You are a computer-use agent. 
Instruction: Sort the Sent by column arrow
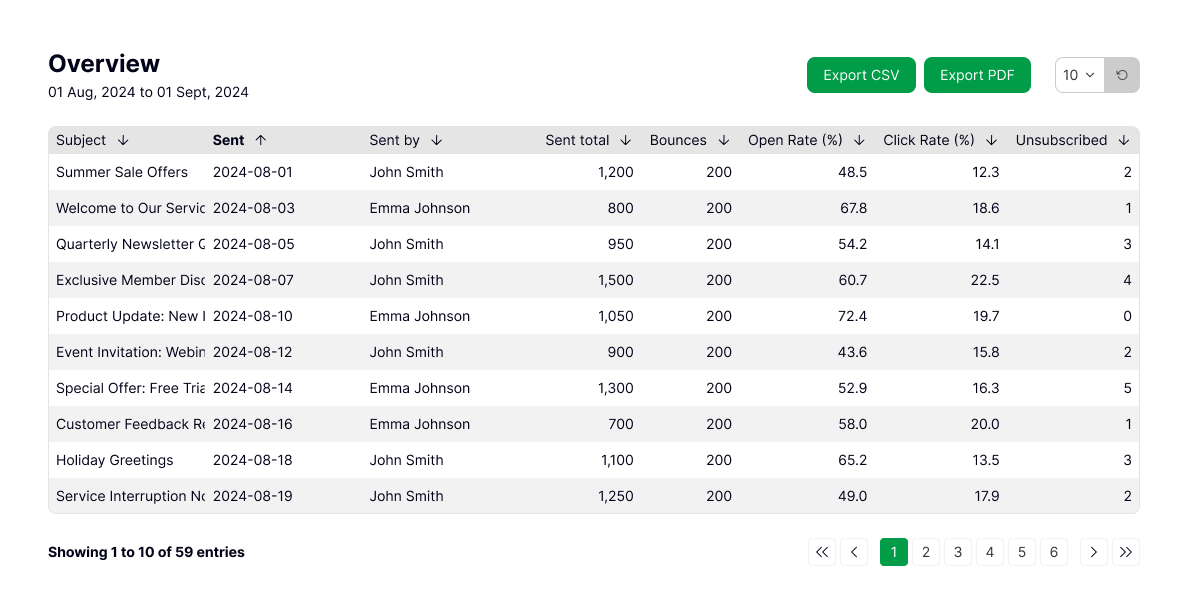(437, 141)
